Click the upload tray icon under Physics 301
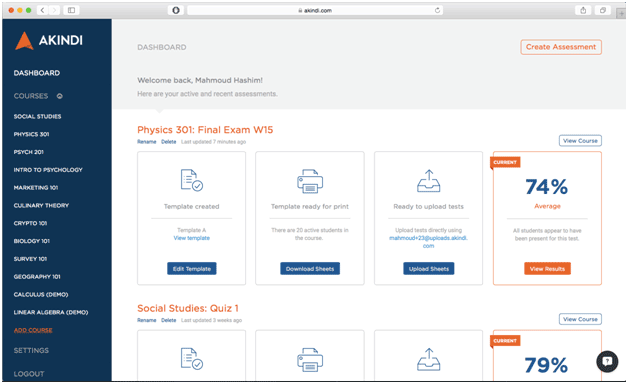This screenshot has height=384, width=628. (429, 181)
